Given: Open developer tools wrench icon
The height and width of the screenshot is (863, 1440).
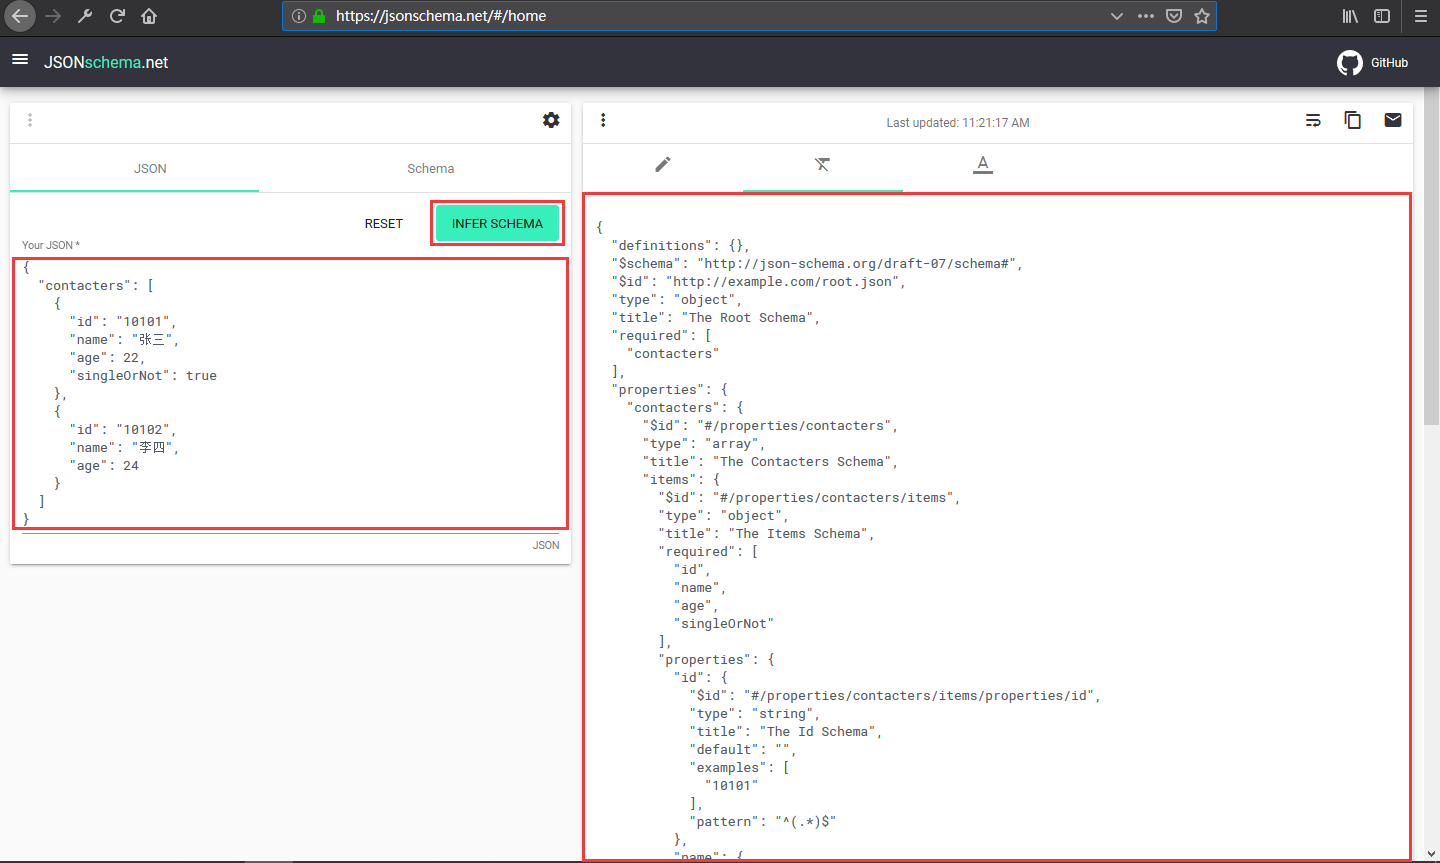Looking at the screenshot, I should [x=85, y=16].
